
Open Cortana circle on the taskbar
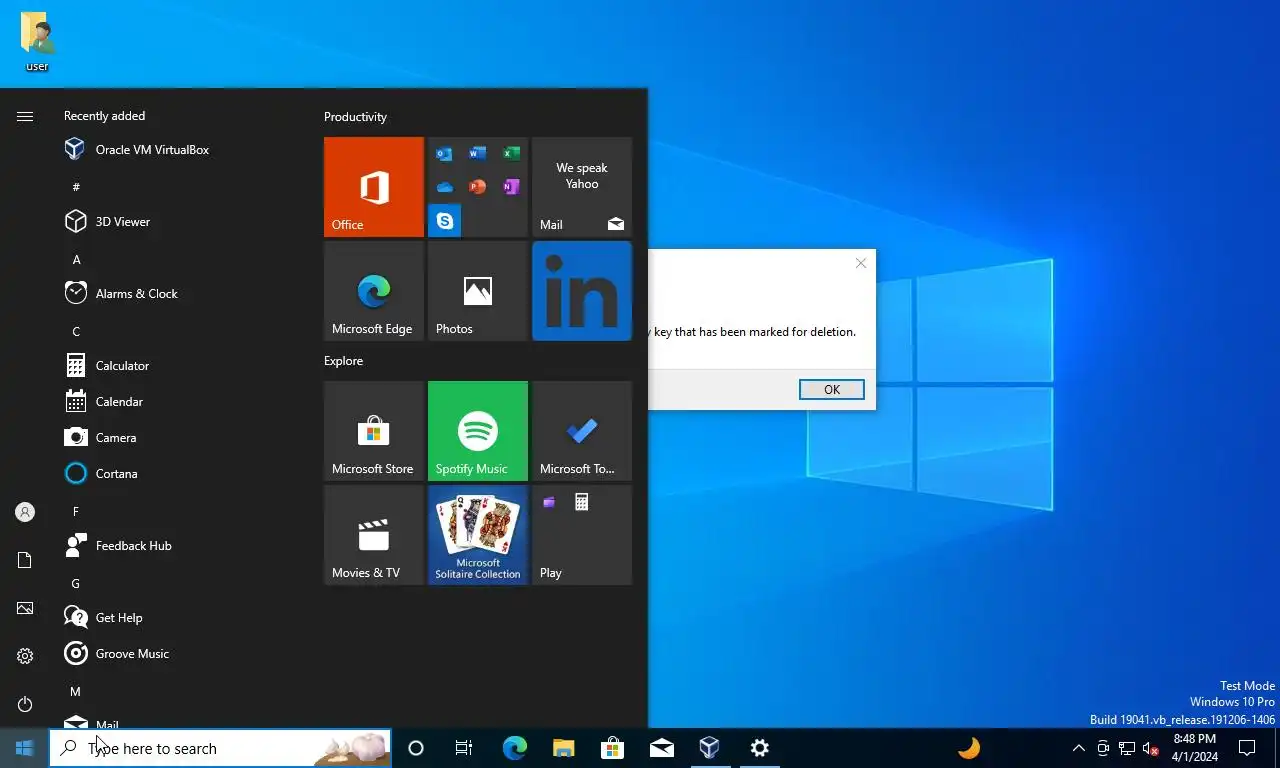click(416, 748)
